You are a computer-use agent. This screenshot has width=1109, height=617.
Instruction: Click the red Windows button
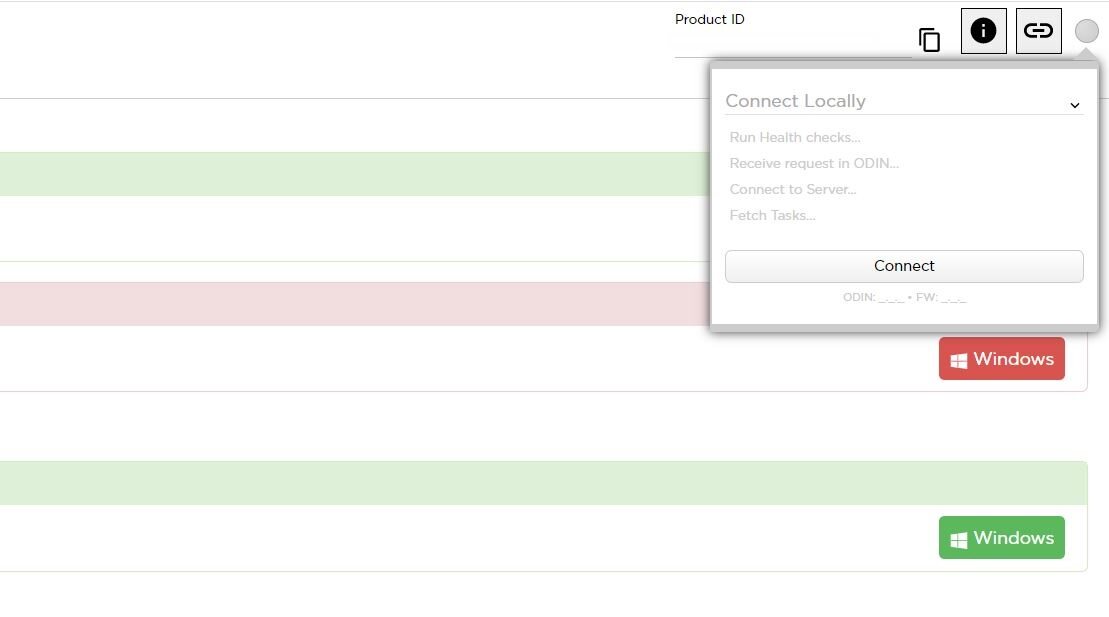click(x=1001, y=359)
